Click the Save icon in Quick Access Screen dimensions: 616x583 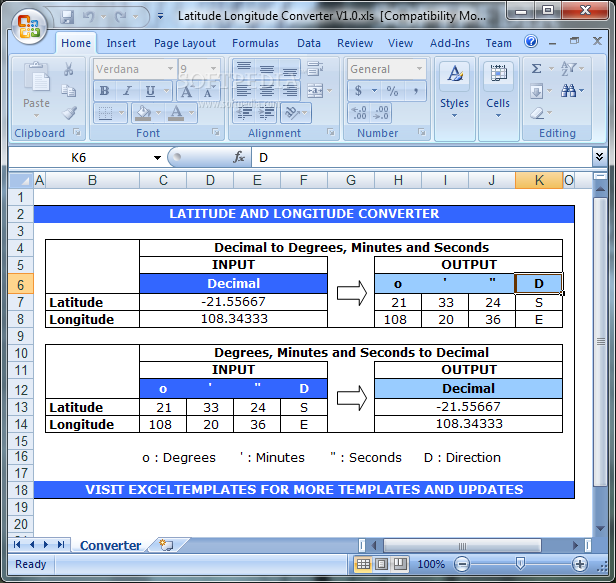[67, 16]
